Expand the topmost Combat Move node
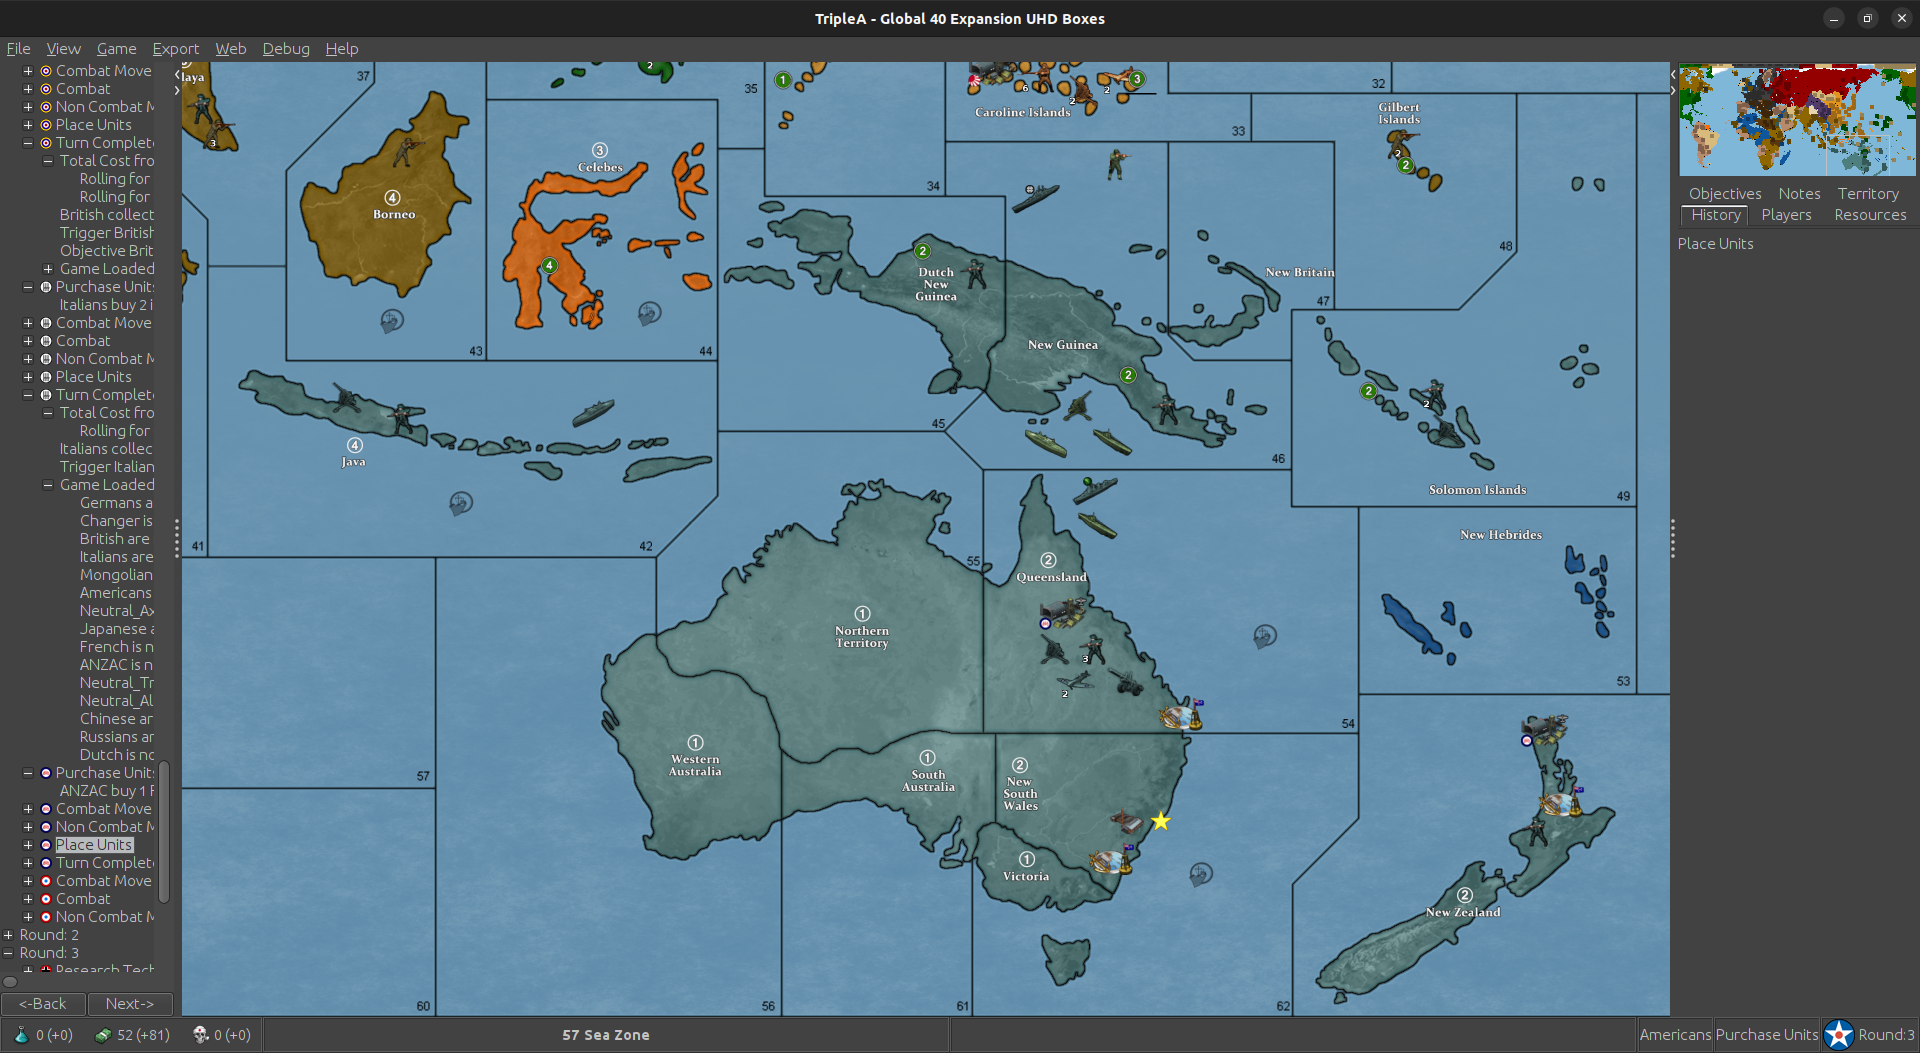 tap(28, 71)
